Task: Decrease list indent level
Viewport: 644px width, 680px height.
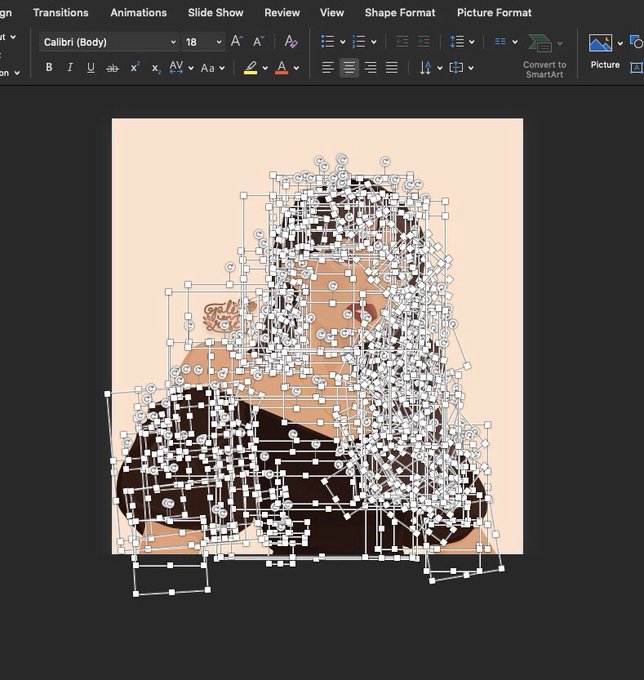Action: [402, 42]
